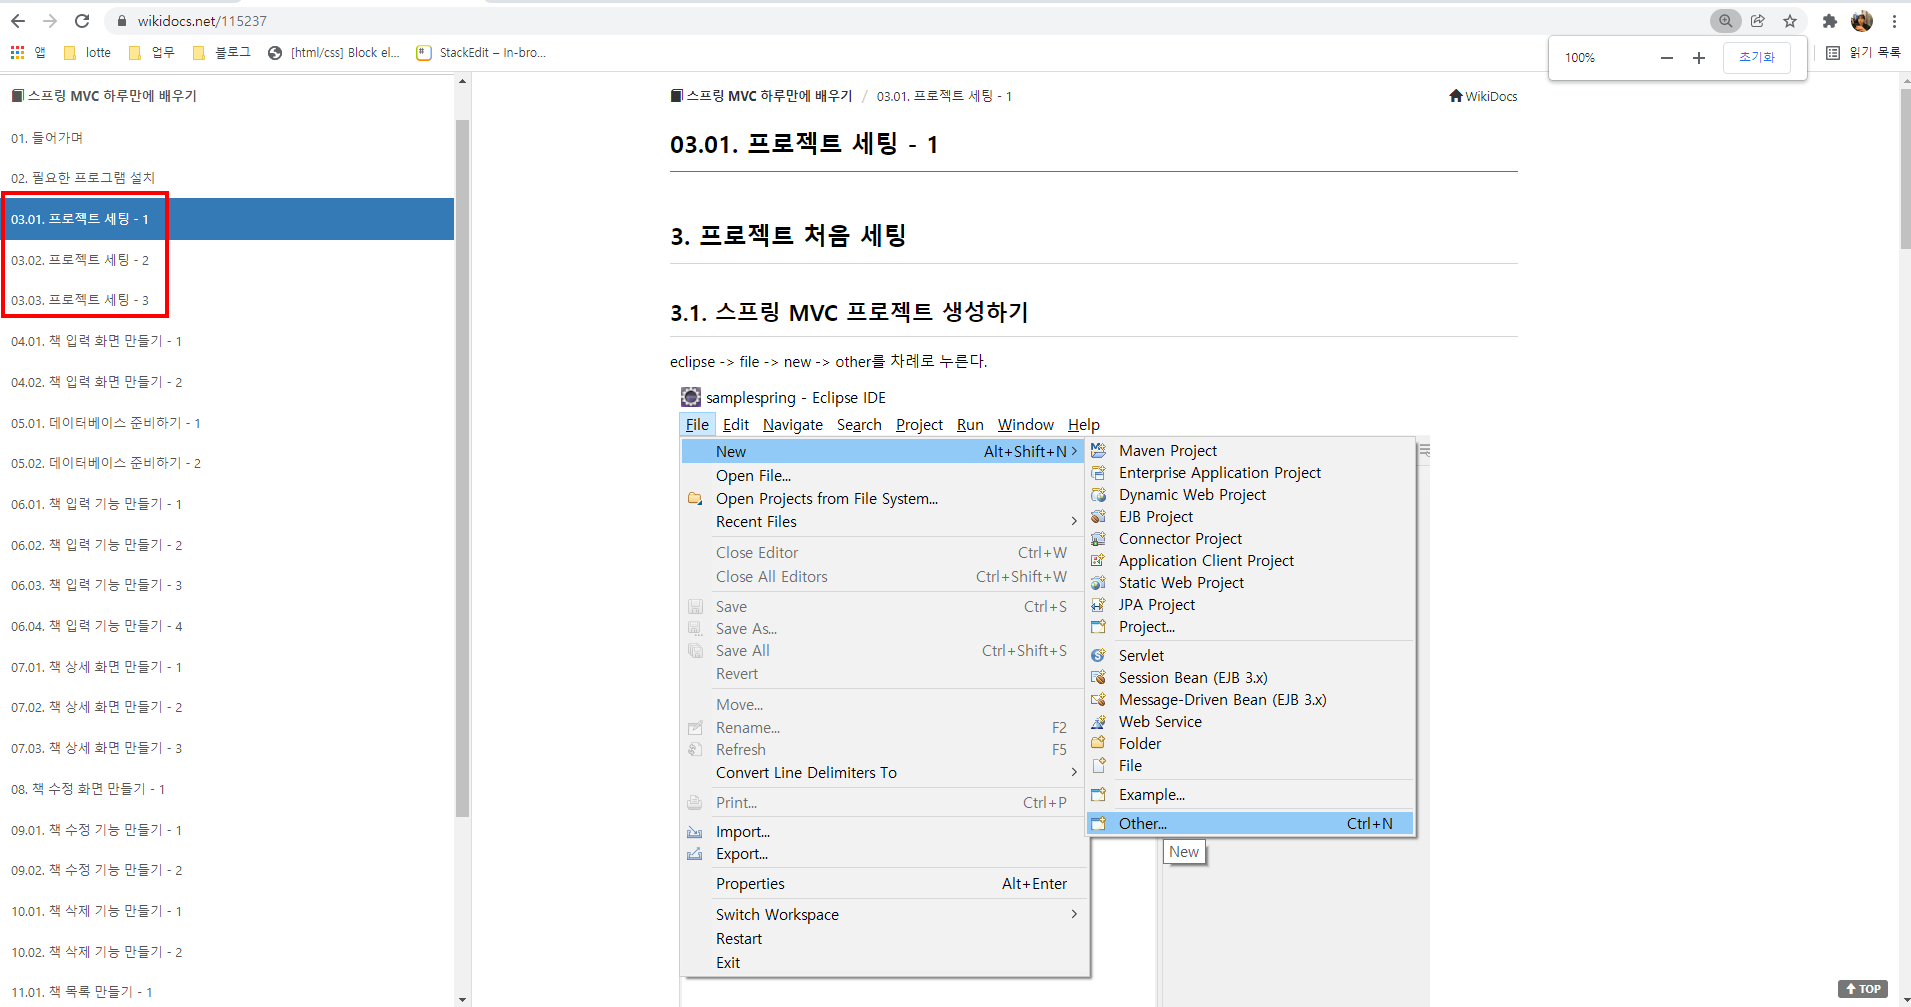The height and width of the screenshot is (1007, 1911).
Task: Increase zoom with the plus button
Action: click(1699, 58)
